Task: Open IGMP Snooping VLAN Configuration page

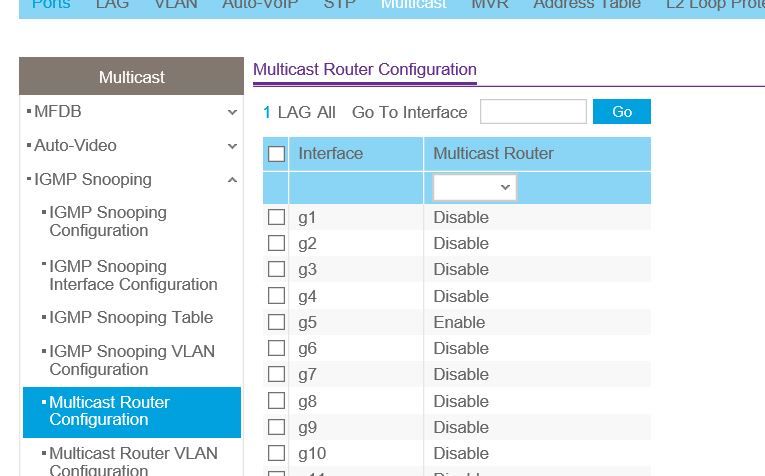Action: click(132, 360)
